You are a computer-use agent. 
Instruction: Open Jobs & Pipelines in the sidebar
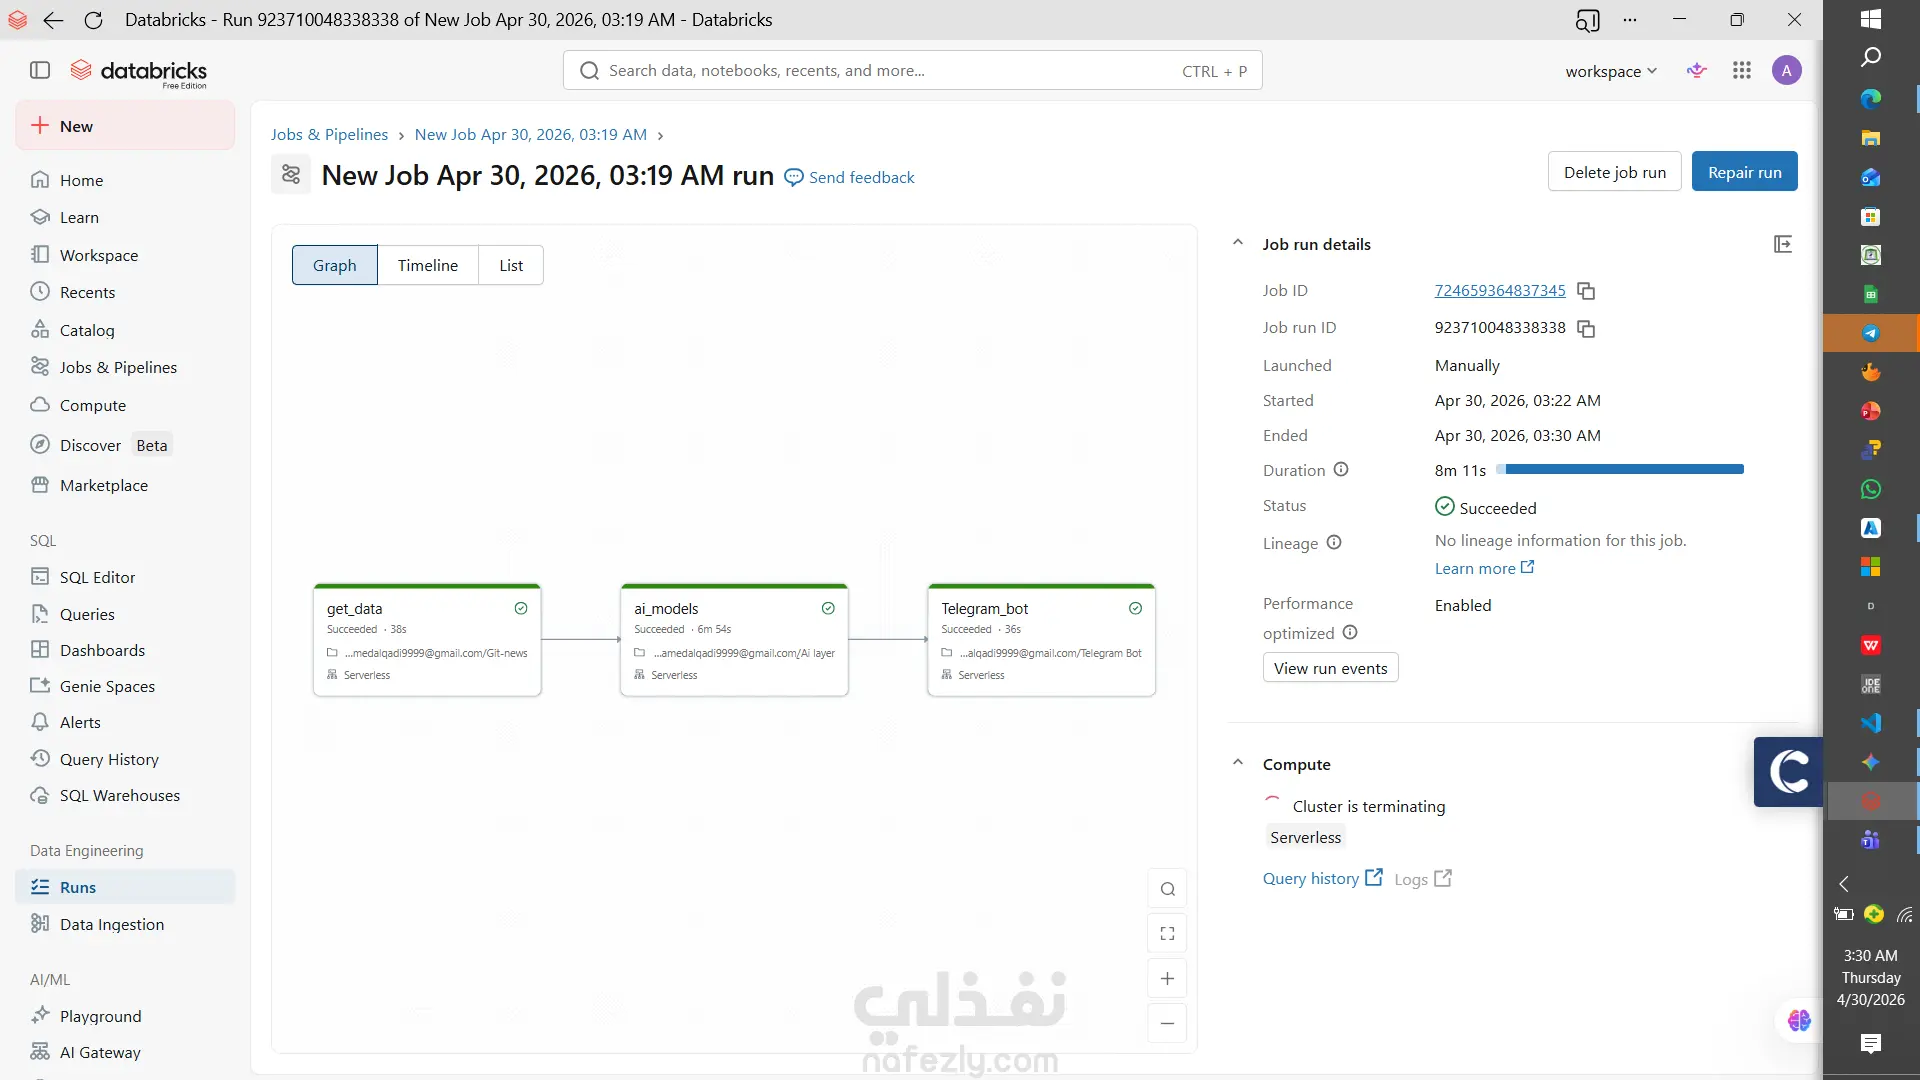coord(125,367)
